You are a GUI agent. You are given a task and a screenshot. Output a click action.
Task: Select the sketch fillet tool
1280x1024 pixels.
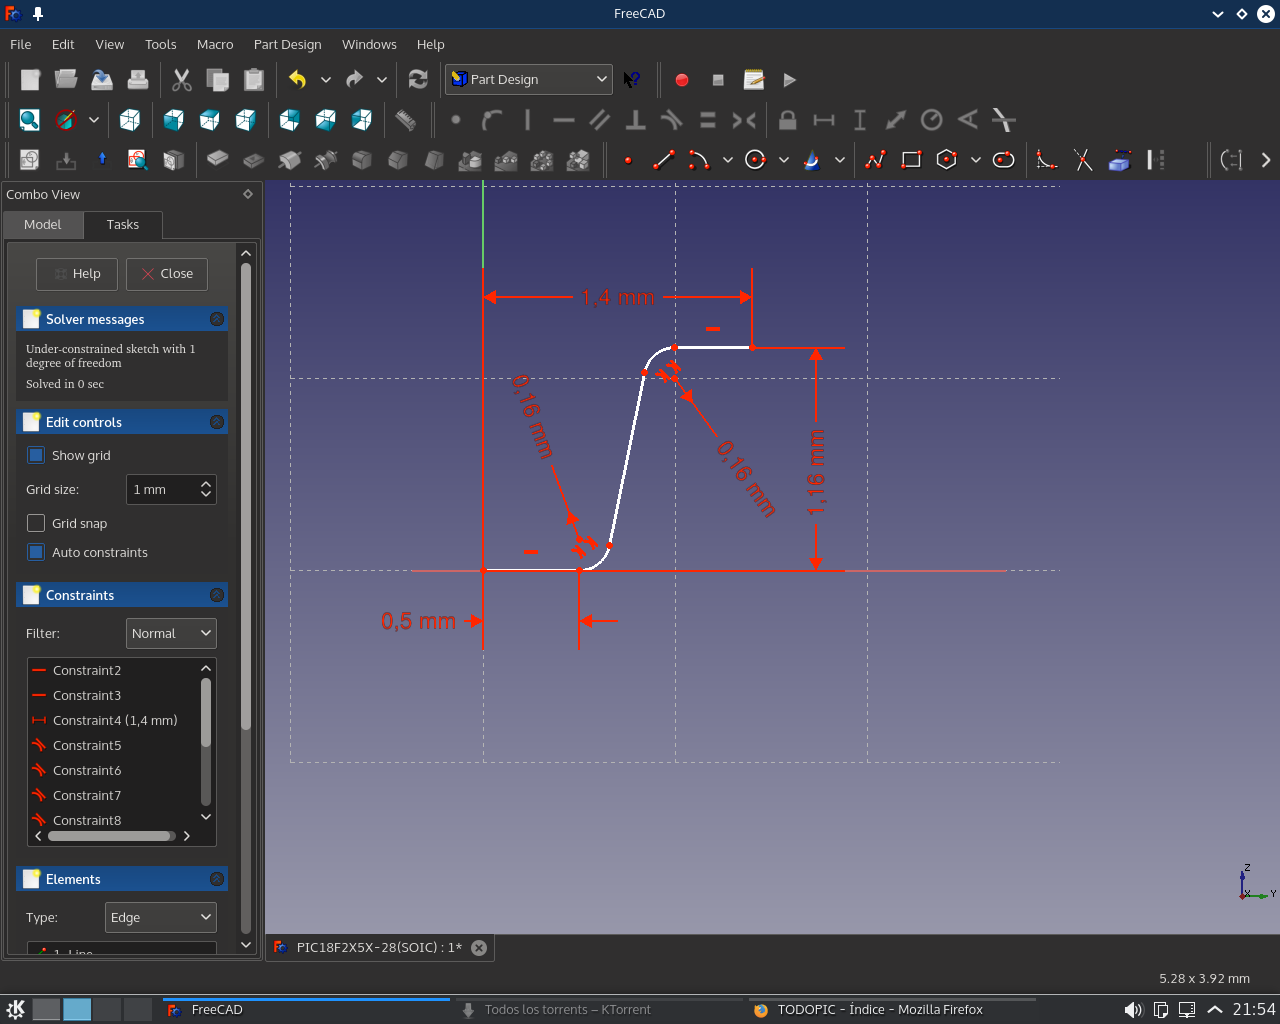click(x=1047, y=160)
